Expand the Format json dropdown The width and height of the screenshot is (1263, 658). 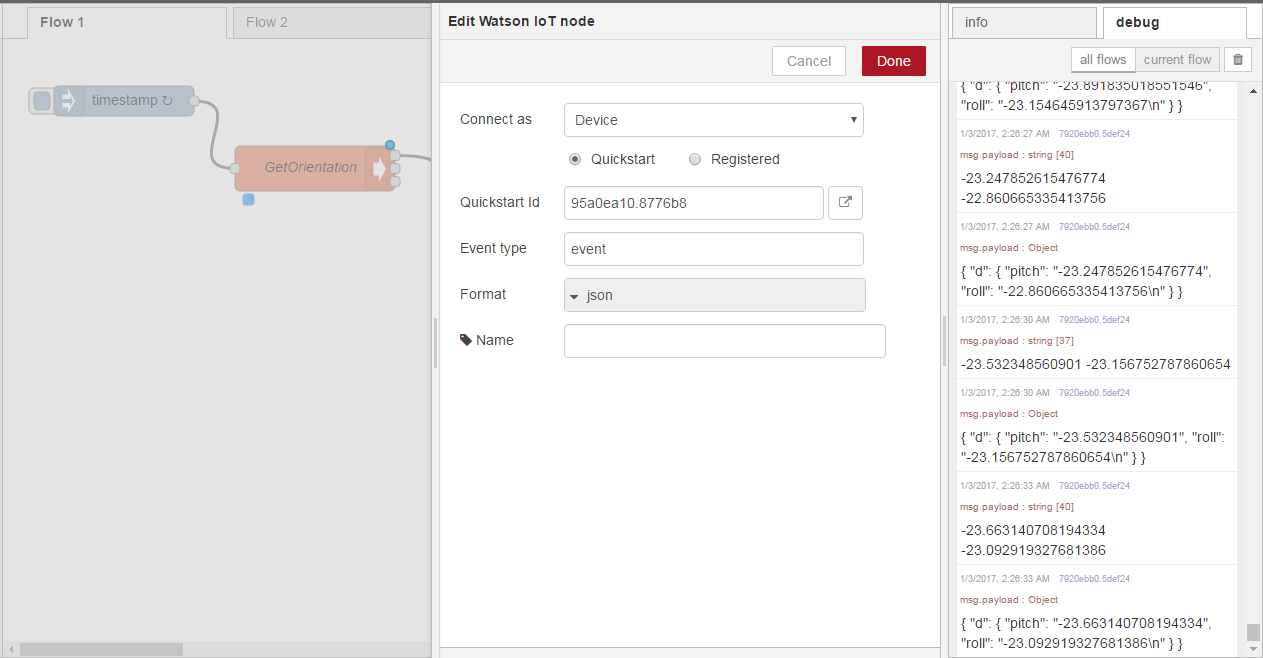[714, 295]
